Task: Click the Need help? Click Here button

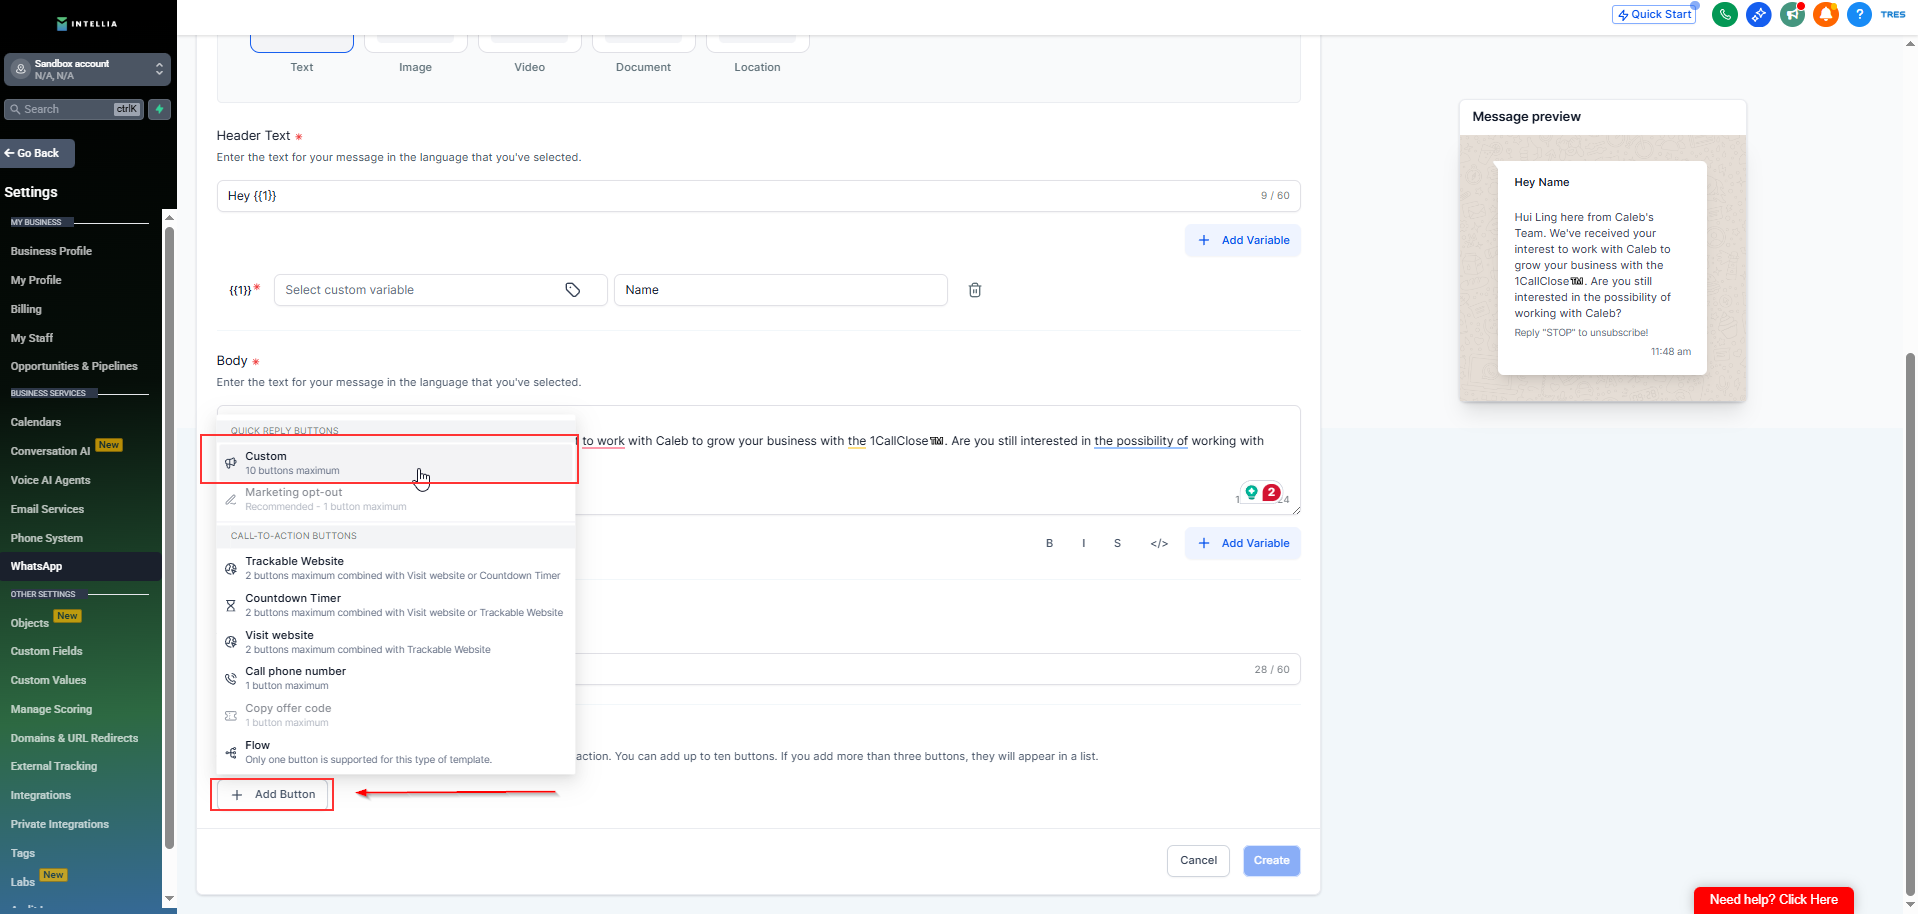Action: [x=1774, y=900]
